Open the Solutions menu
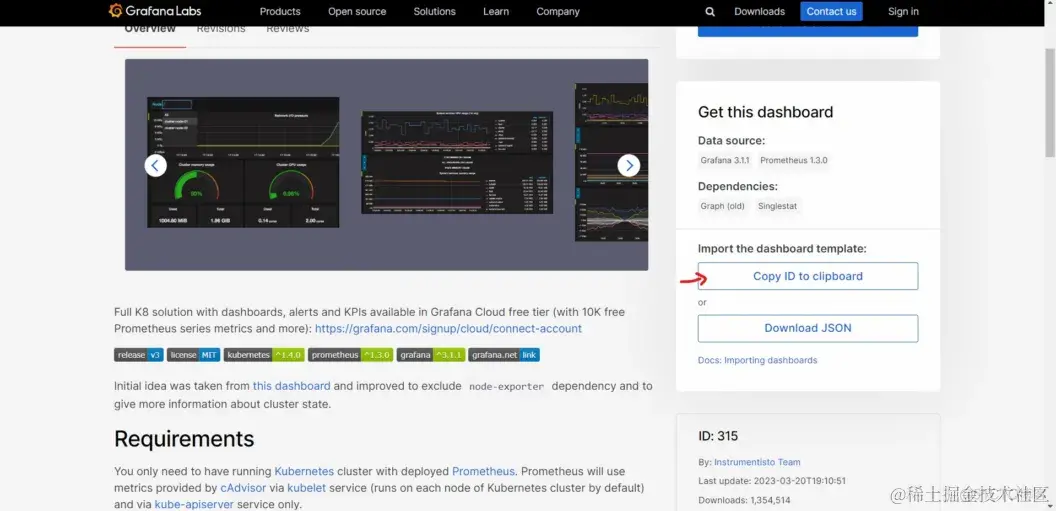Viewport: 1056px width, 511px height. tap(434, 11)
